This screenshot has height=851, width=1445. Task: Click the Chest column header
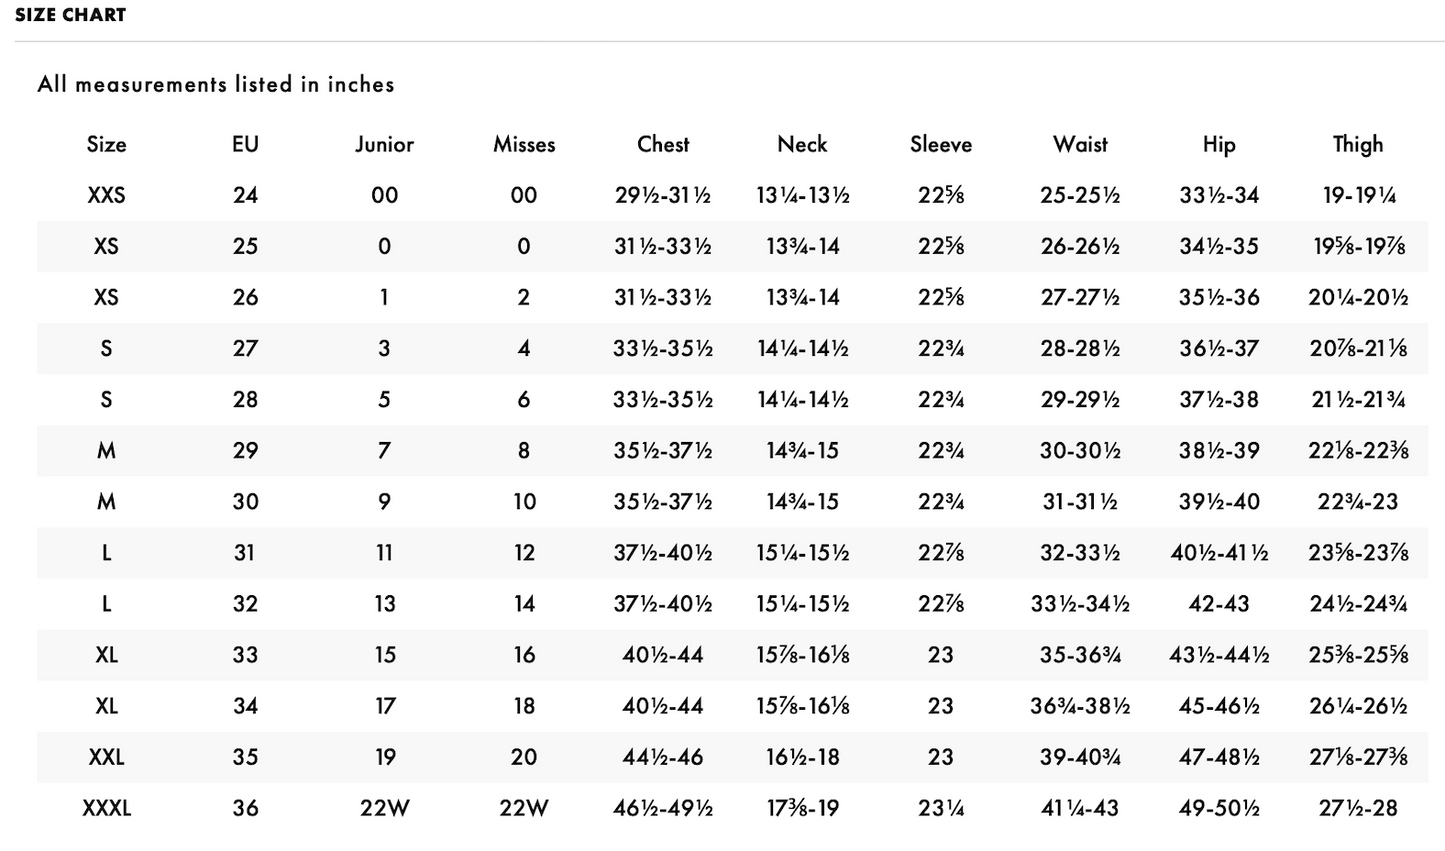click(x=663, y=144)
